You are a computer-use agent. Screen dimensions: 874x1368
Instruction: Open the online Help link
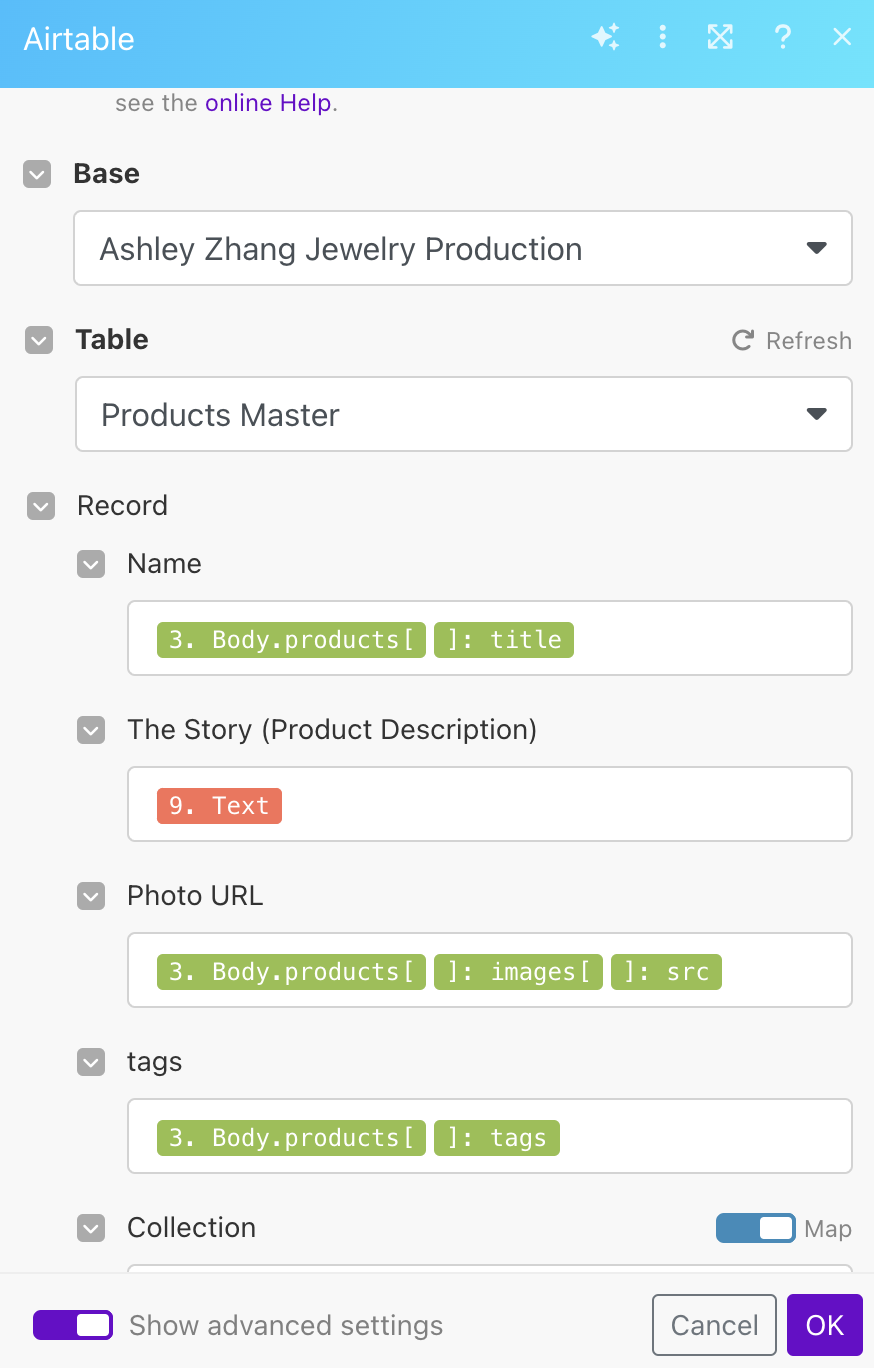pyautogui.click(x=268, y=103)
